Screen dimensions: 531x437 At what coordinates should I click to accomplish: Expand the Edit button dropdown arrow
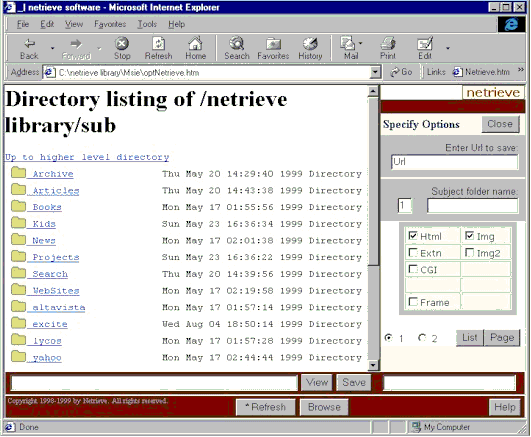448,48
